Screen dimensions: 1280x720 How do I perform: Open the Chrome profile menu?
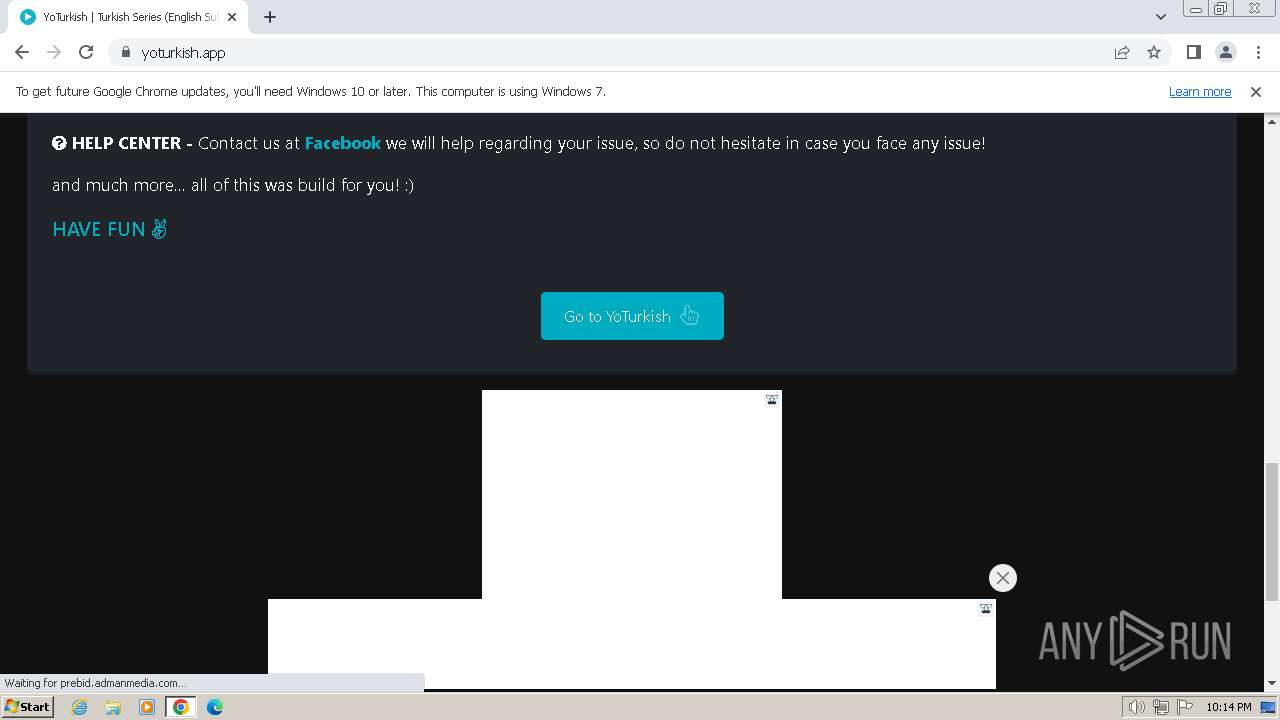[x=1226, y=52]
